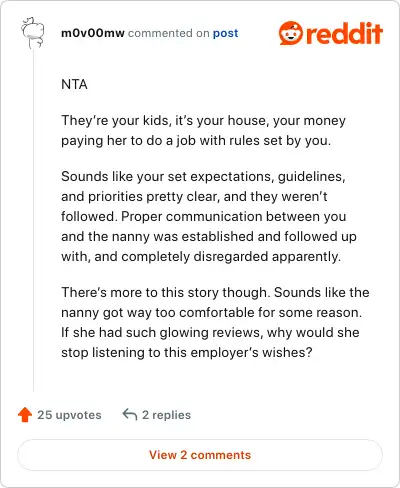Click the reply arrow icon

pos(130,414)
